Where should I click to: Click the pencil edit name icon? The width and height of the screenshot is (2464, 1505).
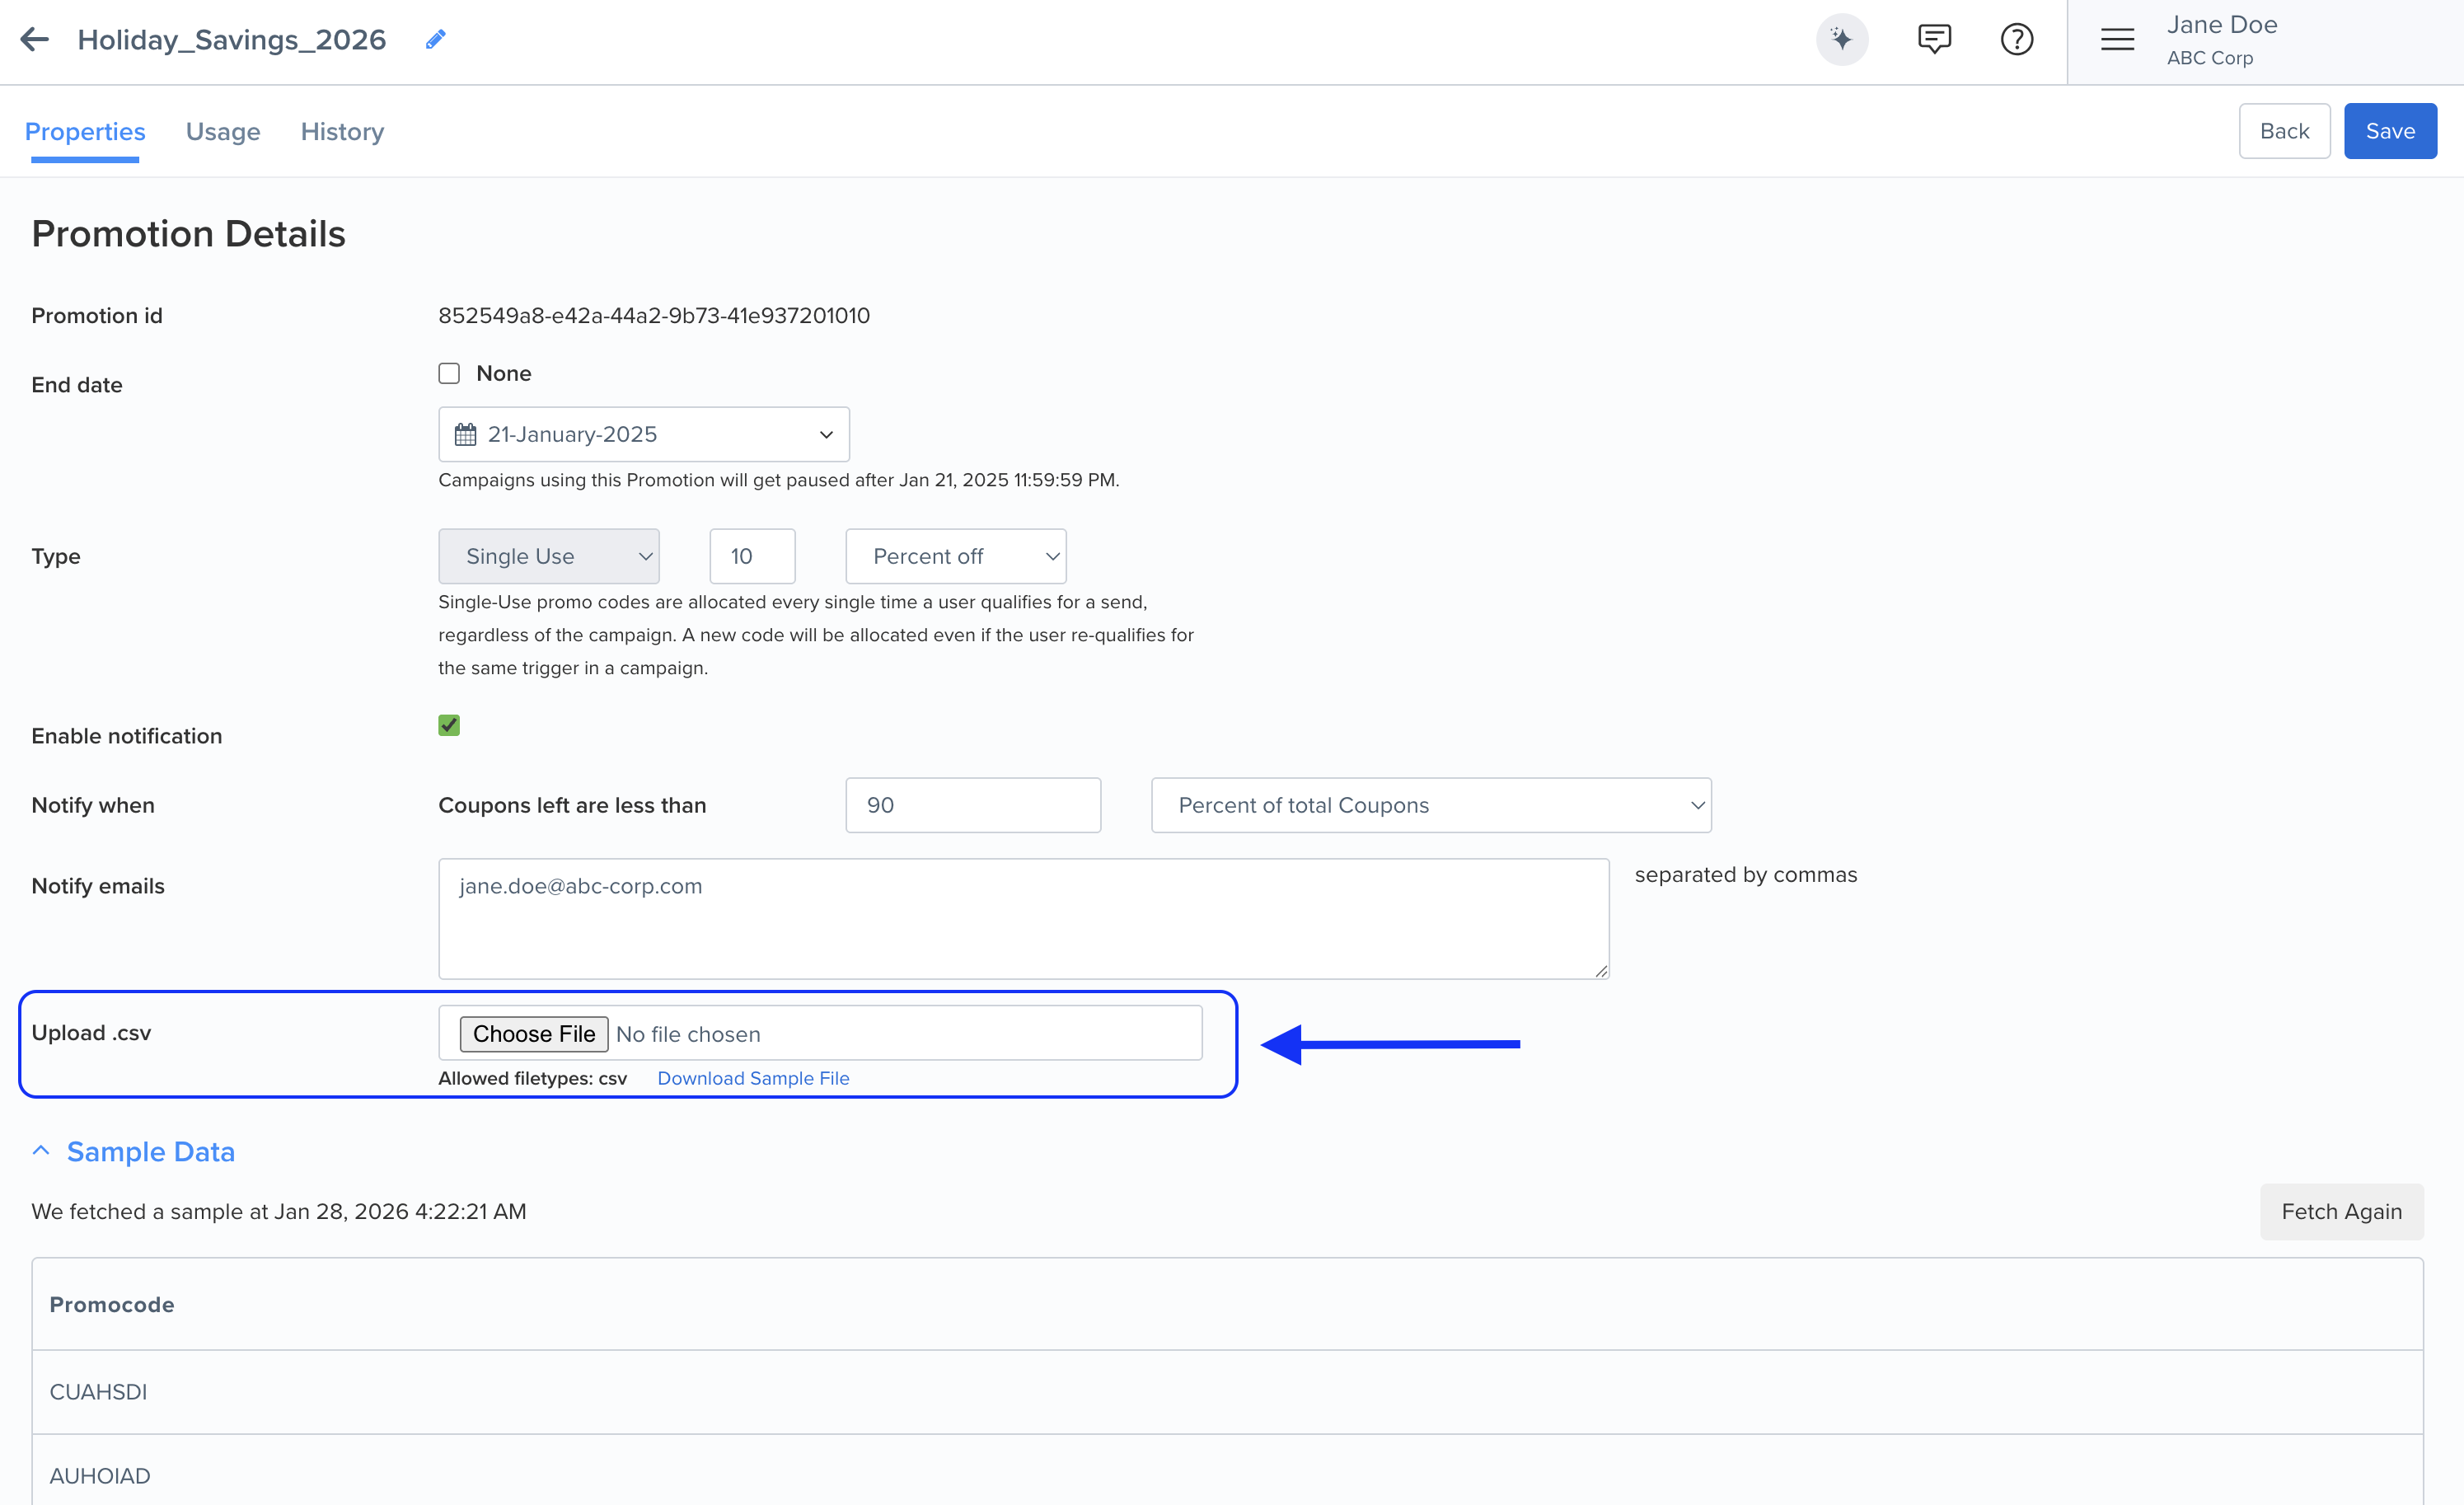tap(435, 39)
